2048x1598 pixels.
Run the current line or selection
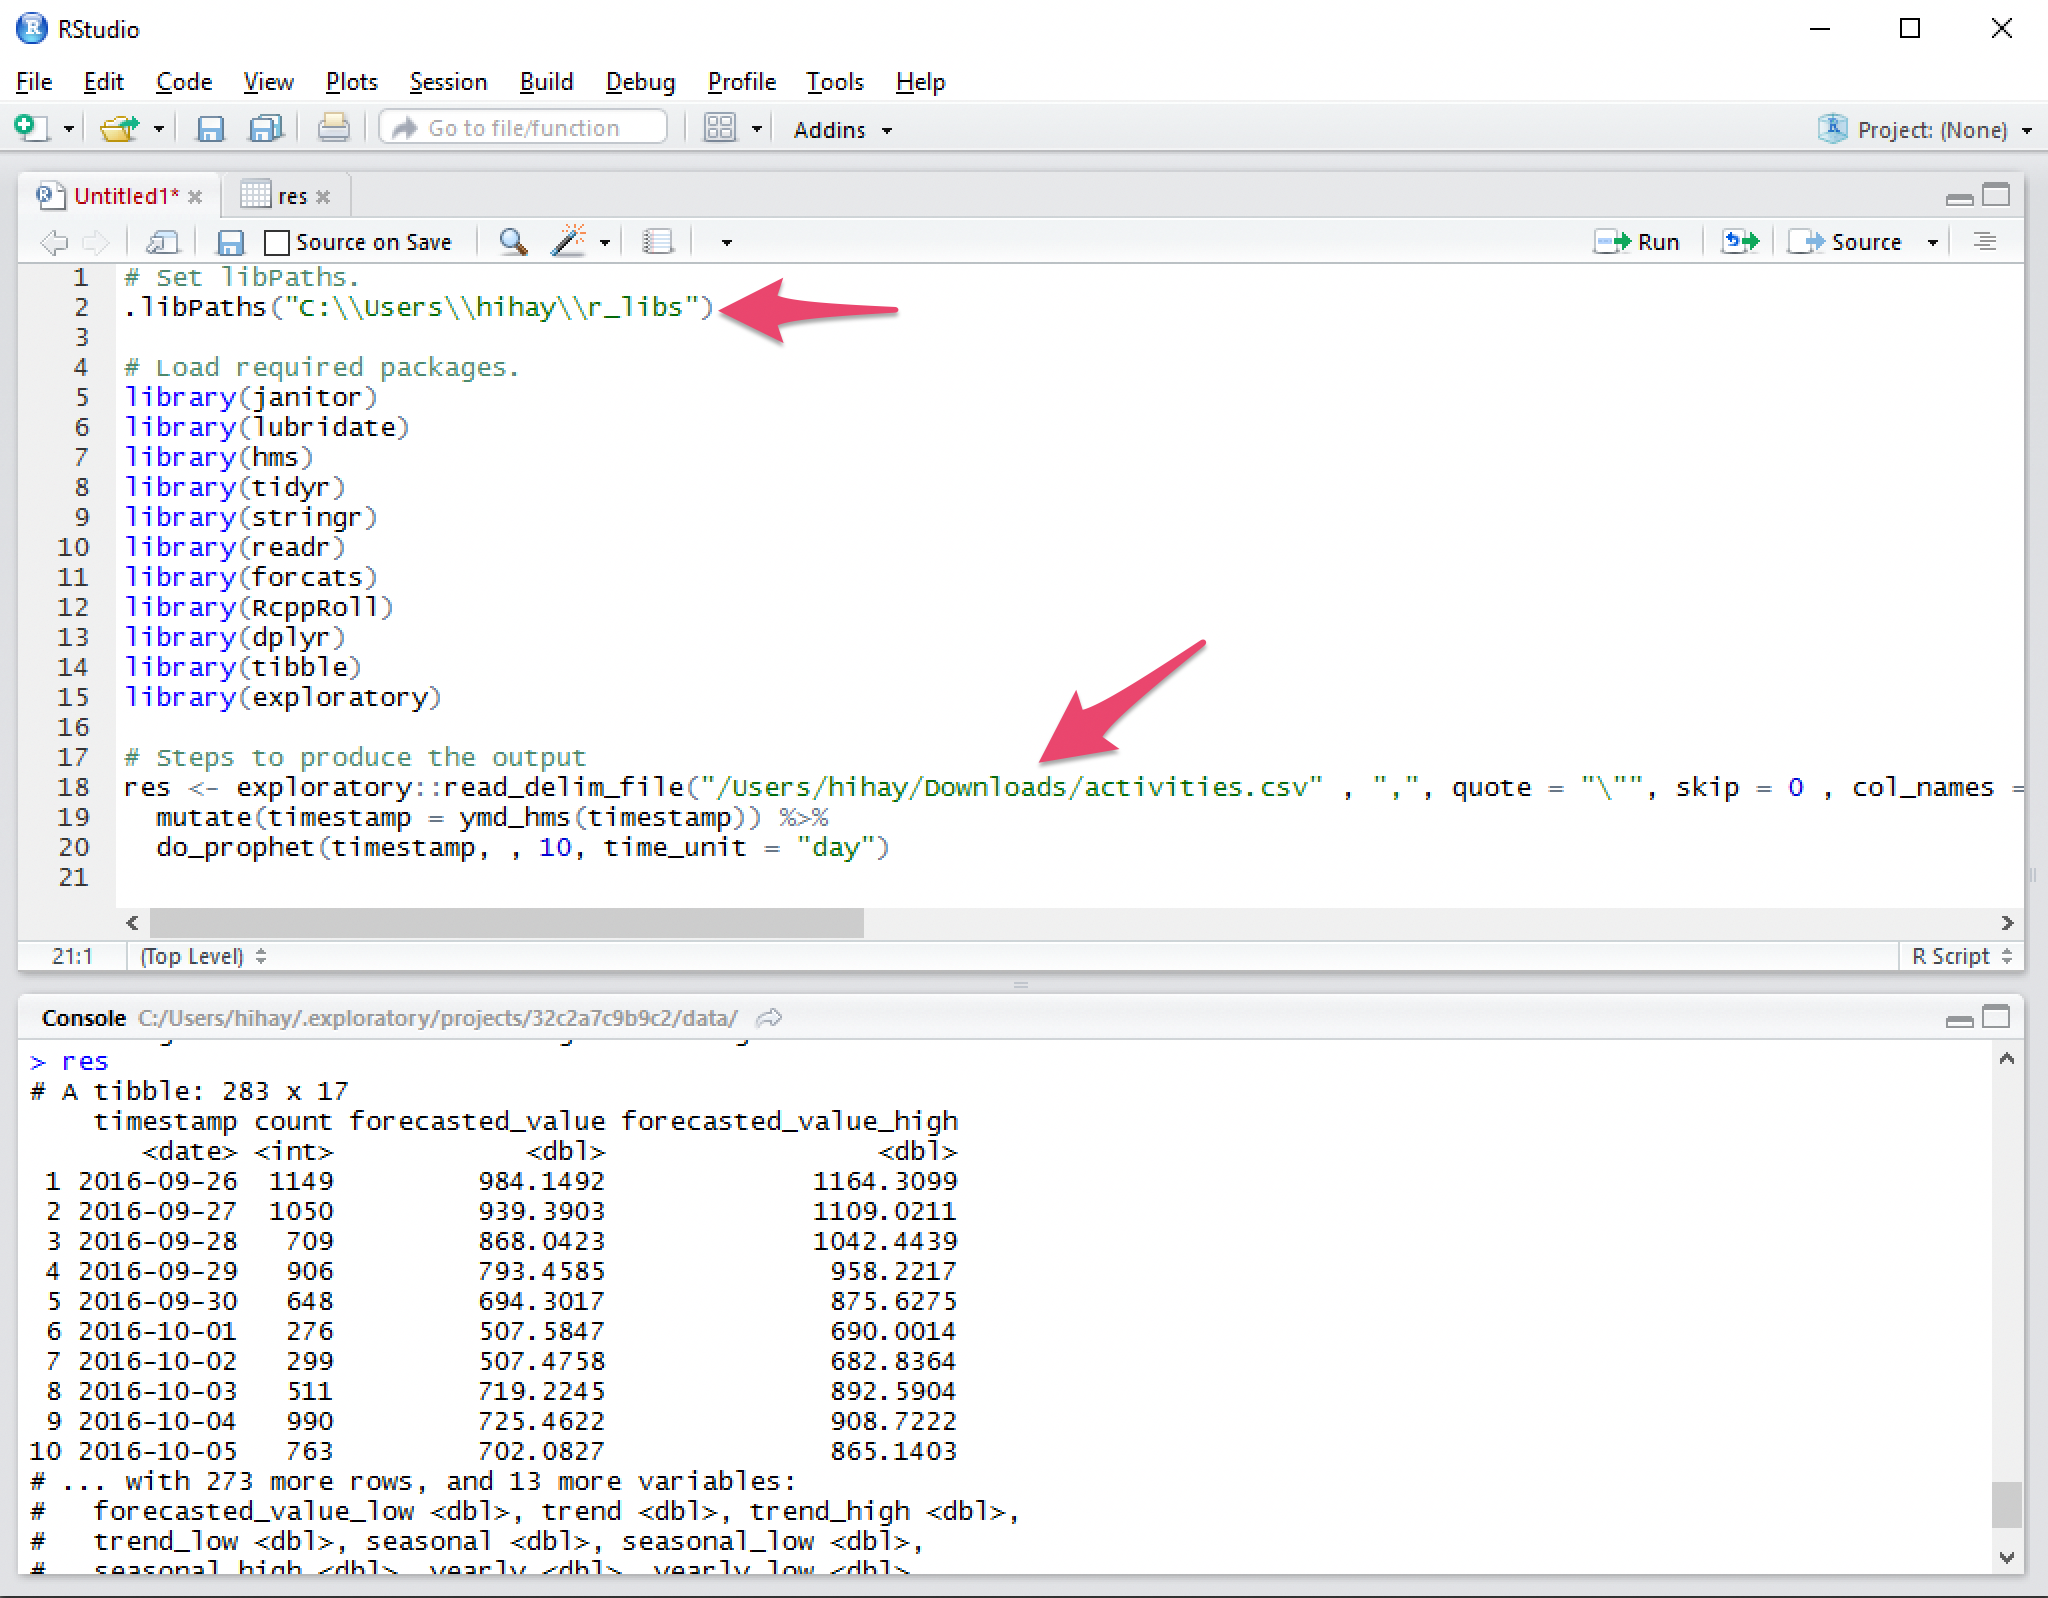click(x=1636, y=242)
